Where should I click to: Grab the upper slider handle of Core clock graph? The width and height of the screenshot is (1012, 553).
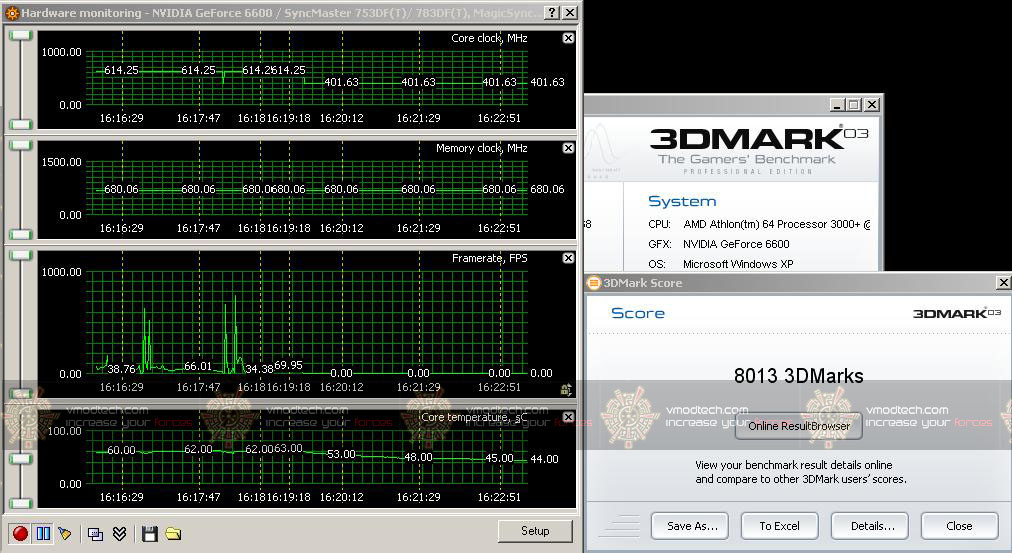21,35
